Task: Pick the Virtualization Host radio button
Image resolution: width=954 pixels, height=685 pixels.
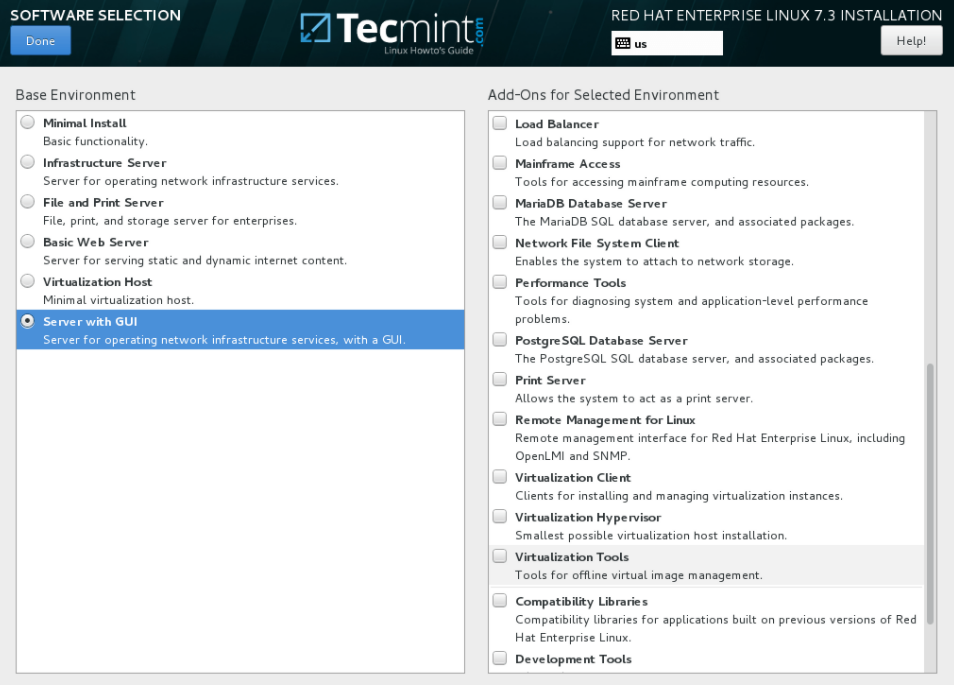Action: pyautogui.click(x=27, y=281)
